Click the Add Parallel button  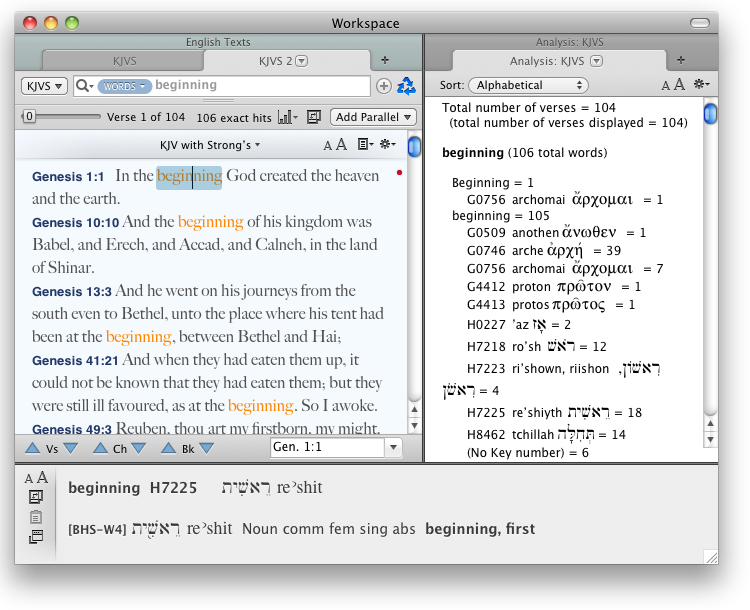[373, 117]
